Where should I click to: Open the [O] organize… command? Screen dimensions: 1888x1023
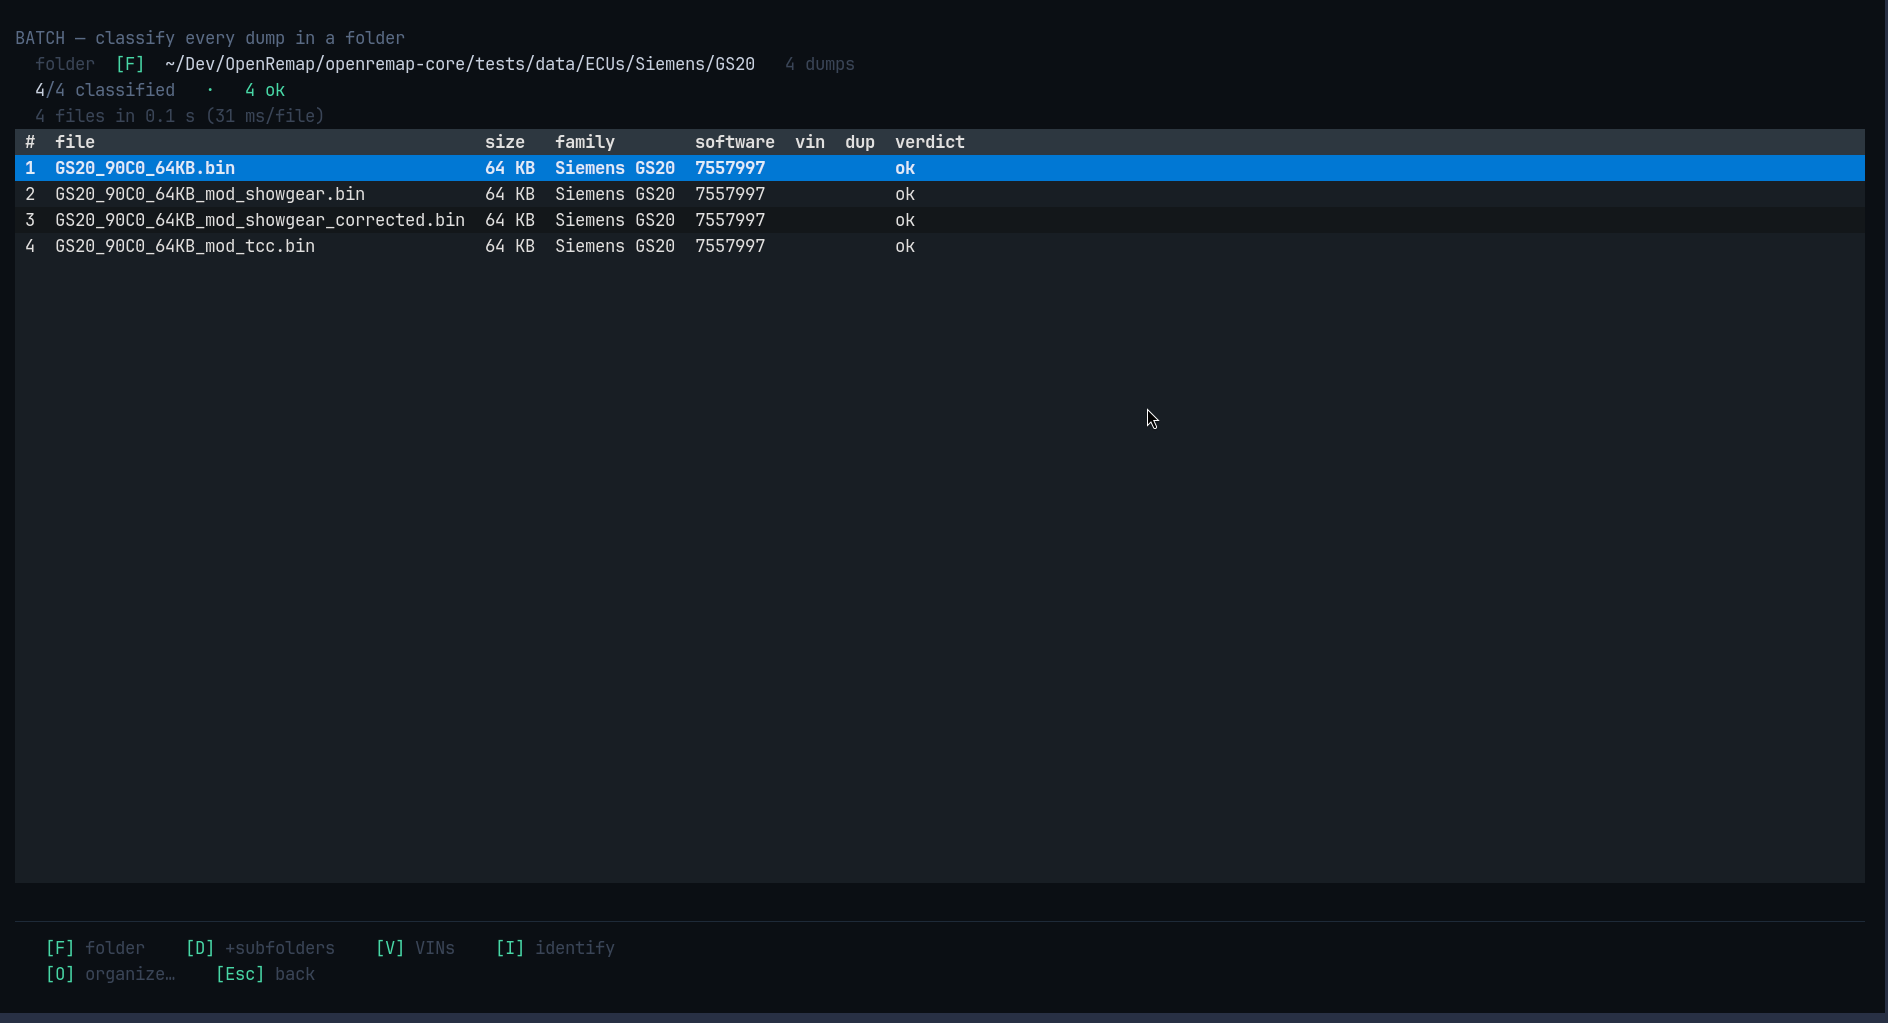[110, 974]
